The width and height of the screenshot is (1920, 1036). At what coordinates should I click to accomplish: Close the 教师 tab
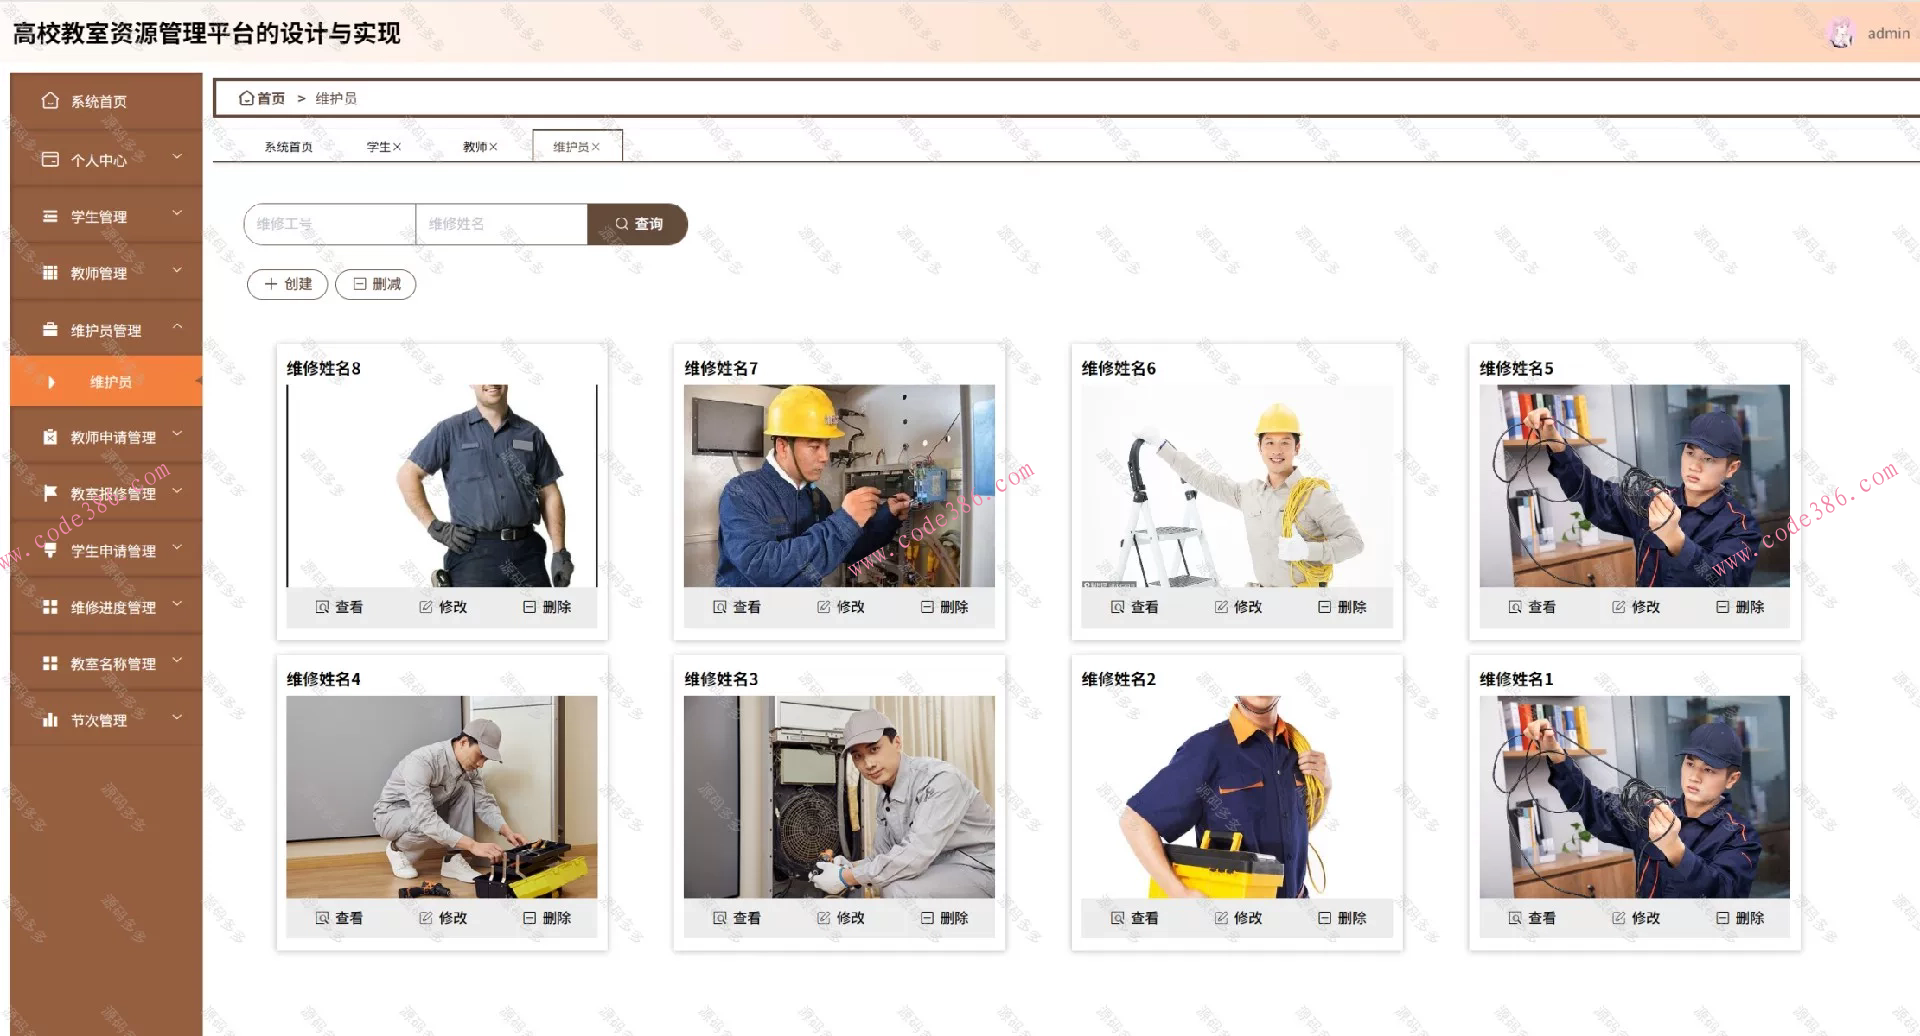[x=493, y=147]
